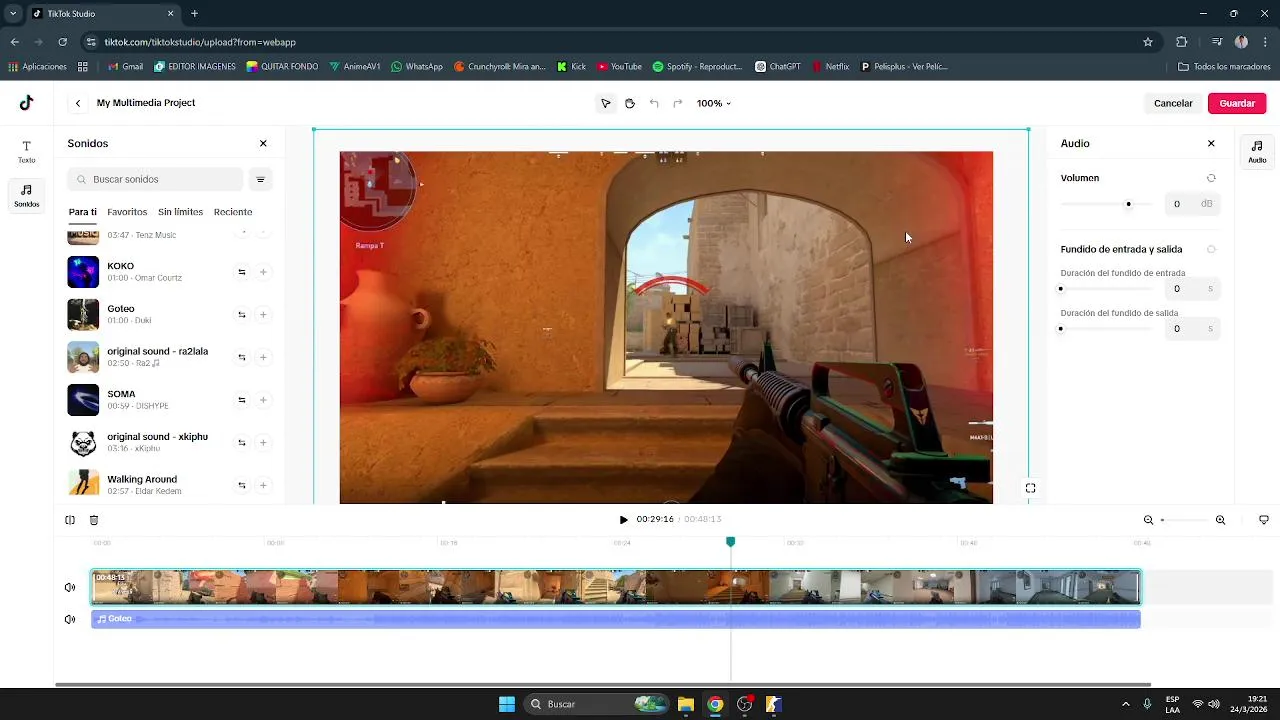Click the KOKO sound thumbnail
The image size is (1280, 720).
pos(83,272)
